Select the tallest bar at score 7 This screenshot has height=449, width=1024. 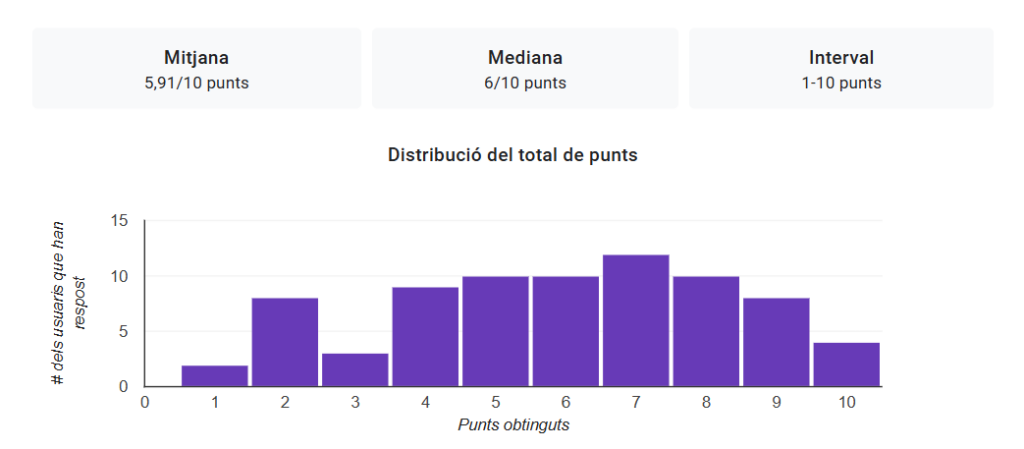pyautogui.click(x=636, y=320)
